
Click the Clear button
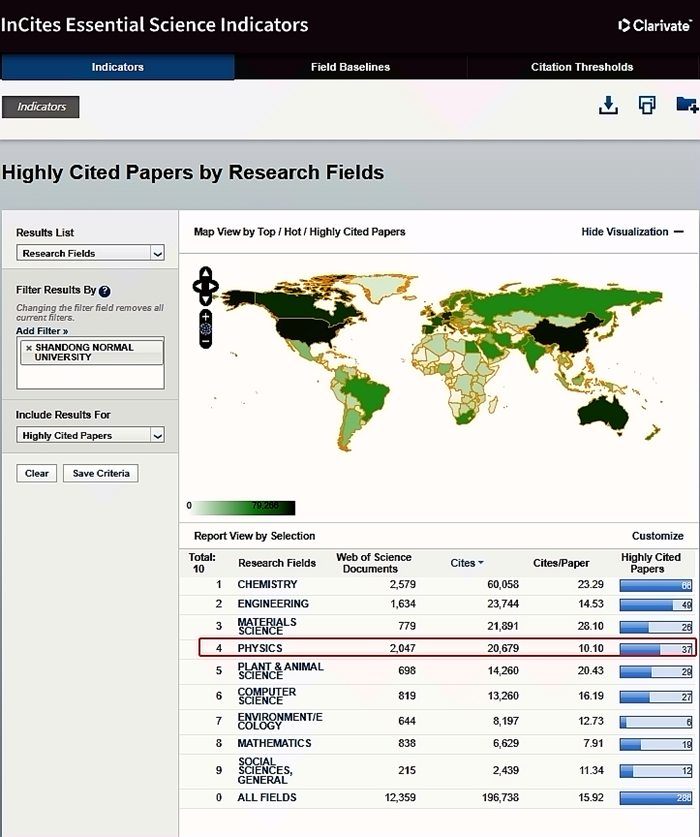coord(36,473)
